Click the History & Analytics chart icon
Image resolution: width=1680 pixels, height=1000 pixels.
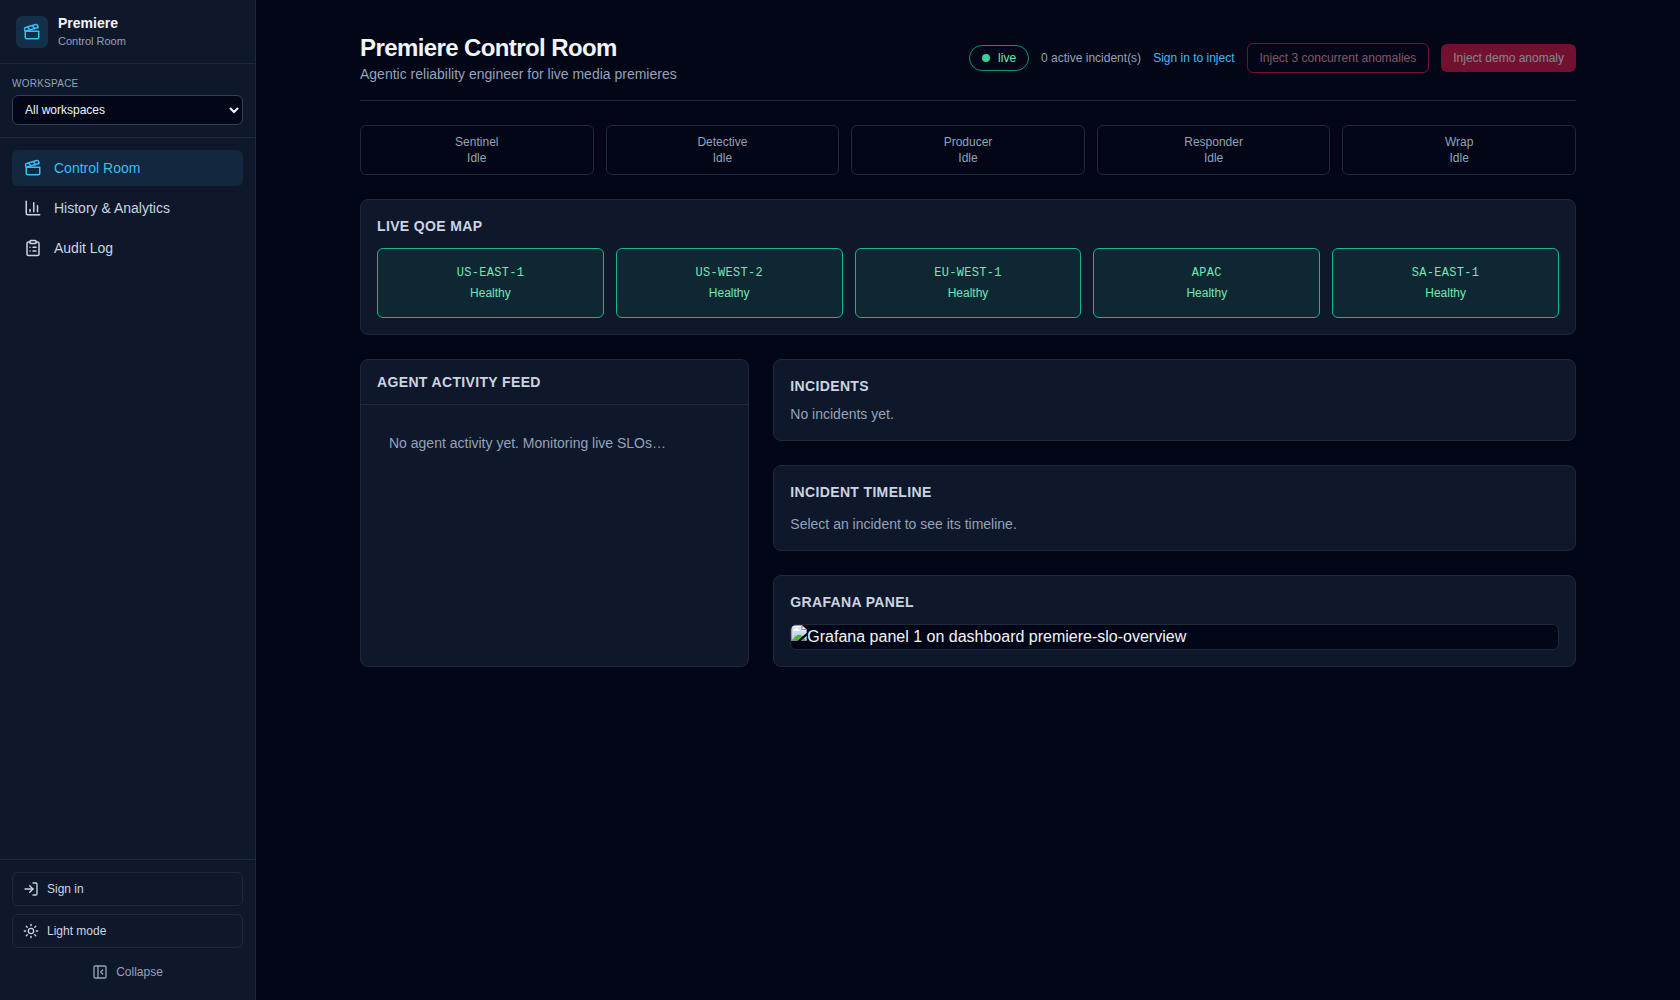pos(33,208)
